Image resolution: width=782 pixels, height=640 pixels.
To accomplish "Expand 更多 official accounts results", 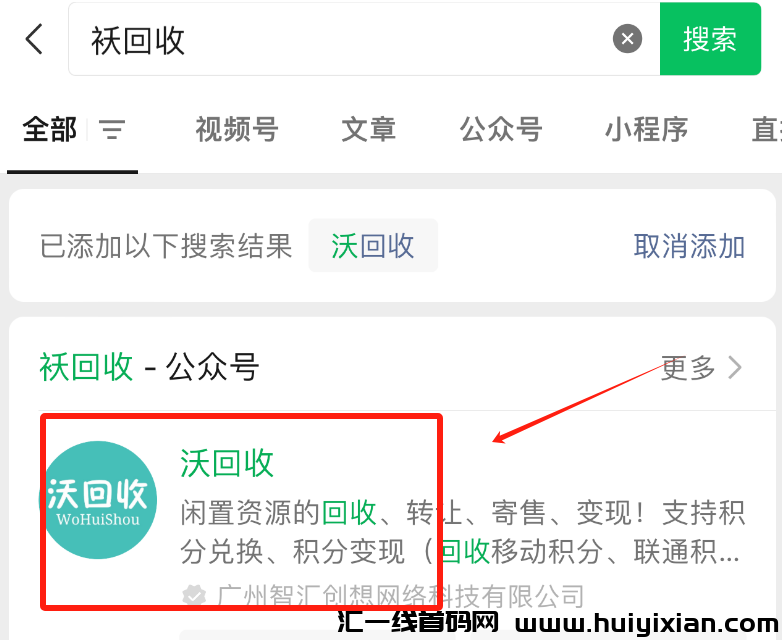I will tap(688, 368).
